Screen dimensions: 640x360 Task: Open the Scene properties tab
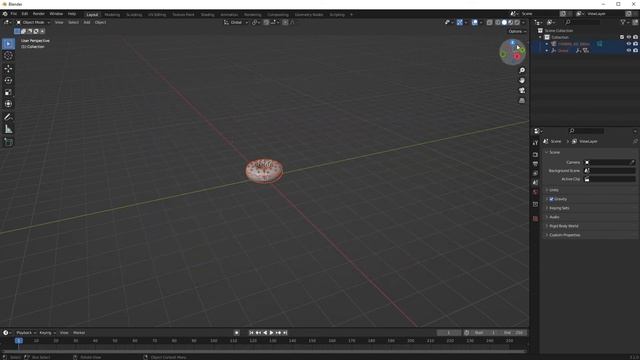click(x=535, y=182)
